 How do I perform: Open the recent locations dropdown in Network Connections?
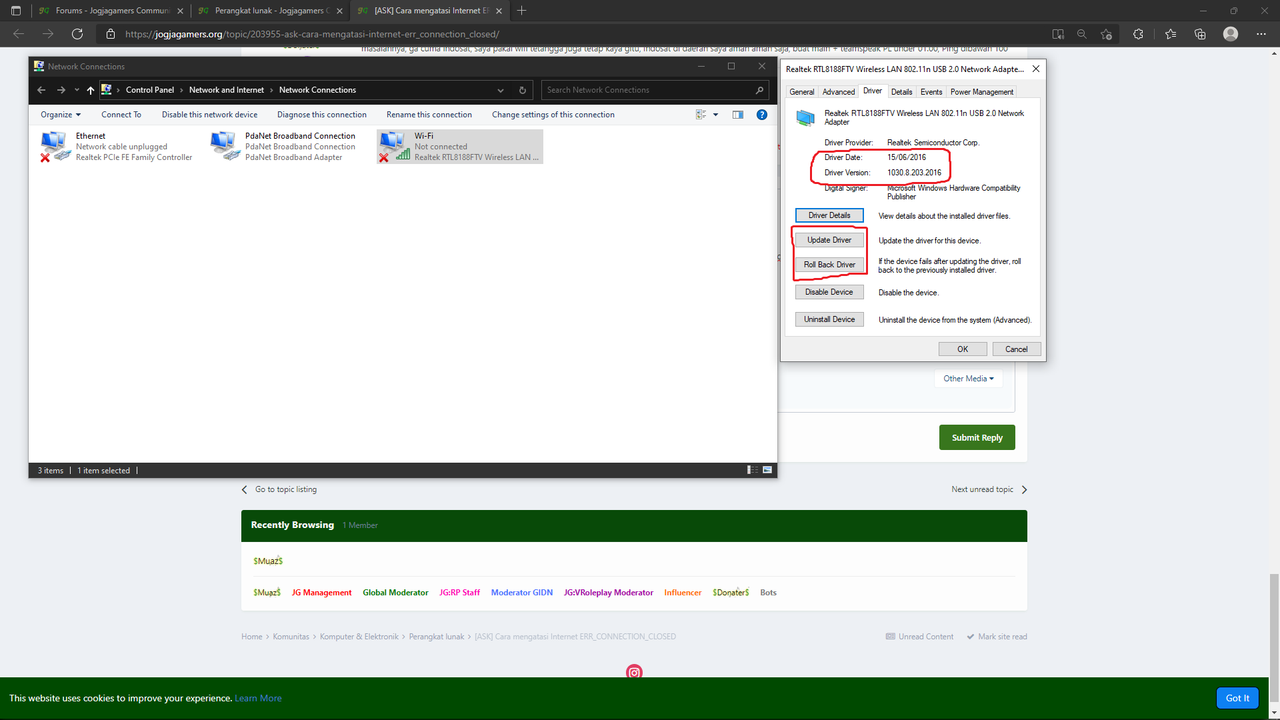76,90
